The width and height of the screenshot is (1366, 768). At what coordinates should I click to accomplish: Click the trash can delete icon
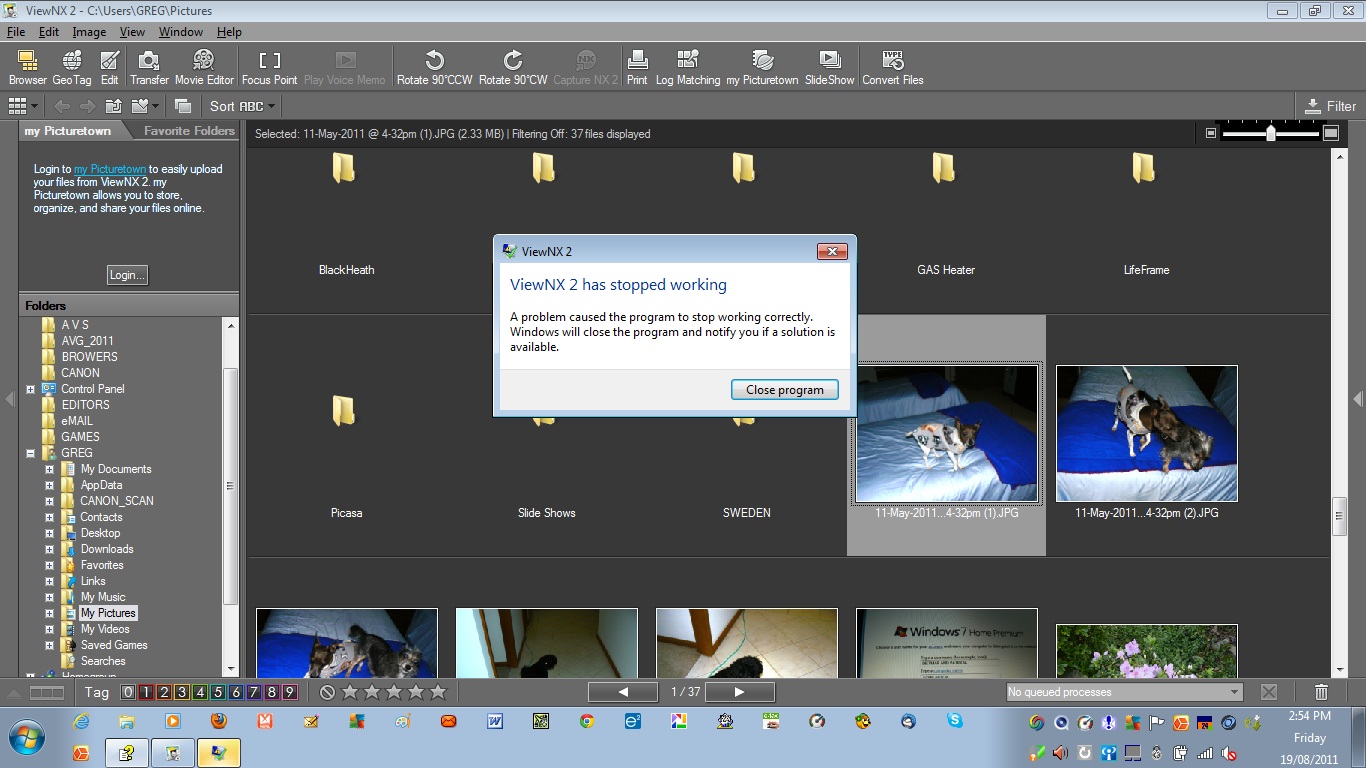click(x=1321, y=692)
